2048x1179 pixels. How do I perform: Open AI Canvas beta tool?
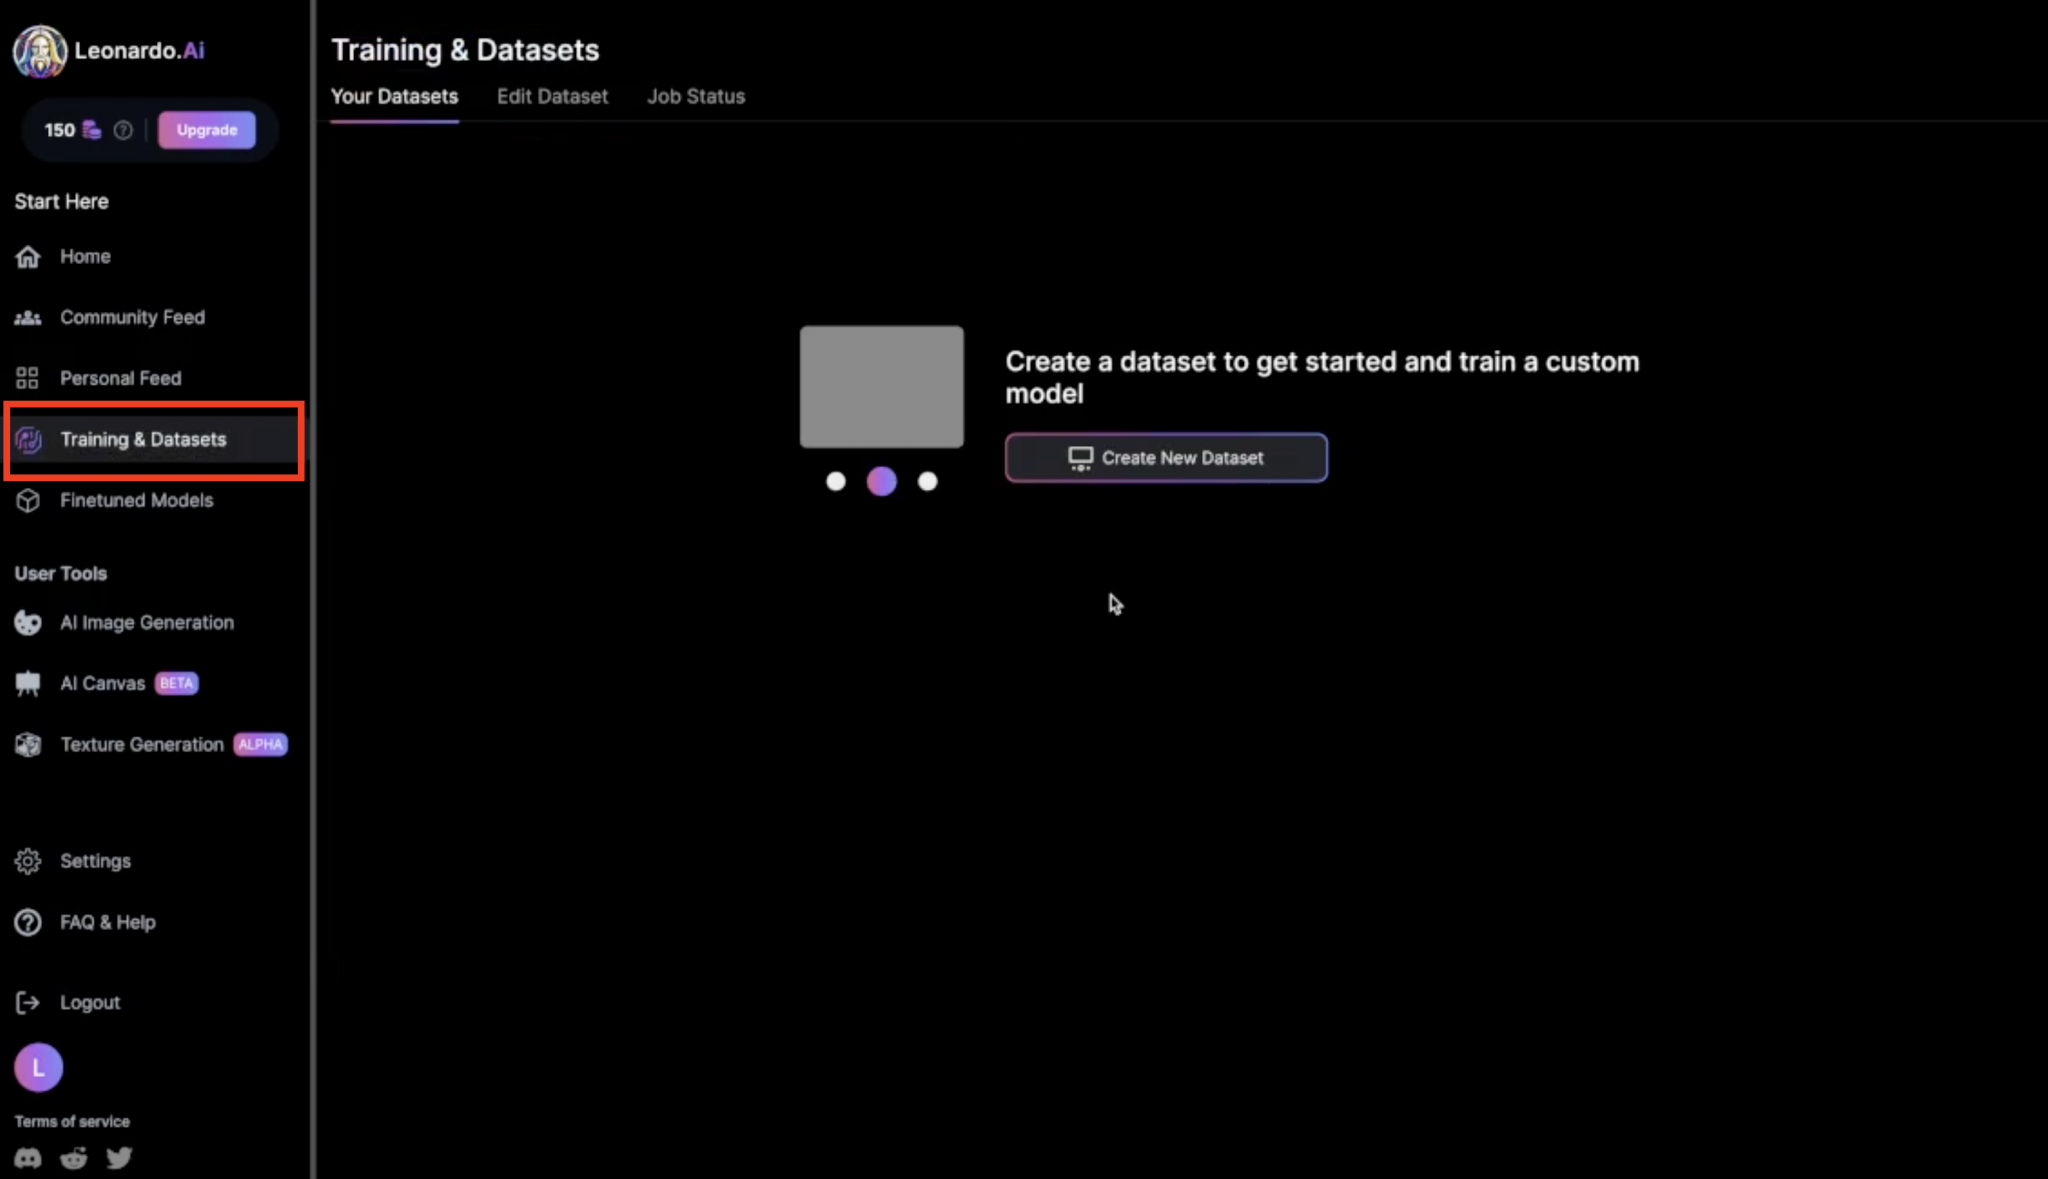pos(103,684)
